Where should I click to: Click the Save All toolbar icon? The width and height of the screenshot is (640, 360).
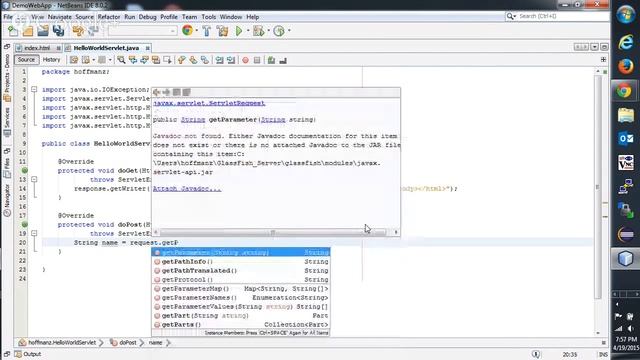58,31
